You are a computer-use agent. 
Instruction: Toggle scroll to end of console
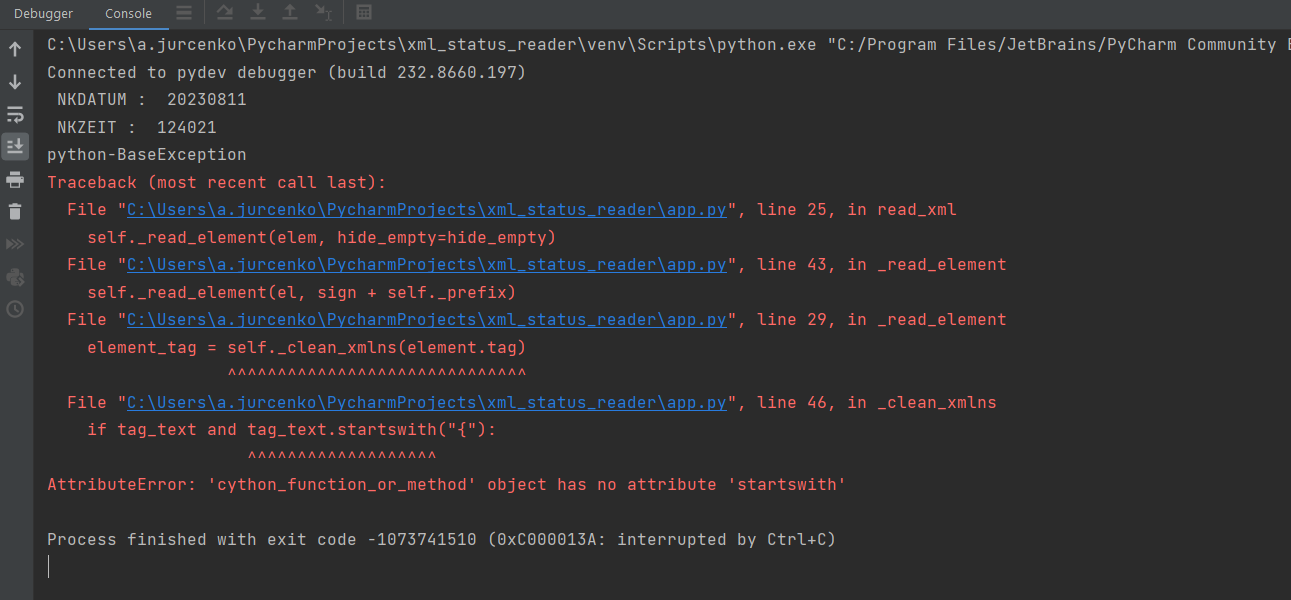15,147
